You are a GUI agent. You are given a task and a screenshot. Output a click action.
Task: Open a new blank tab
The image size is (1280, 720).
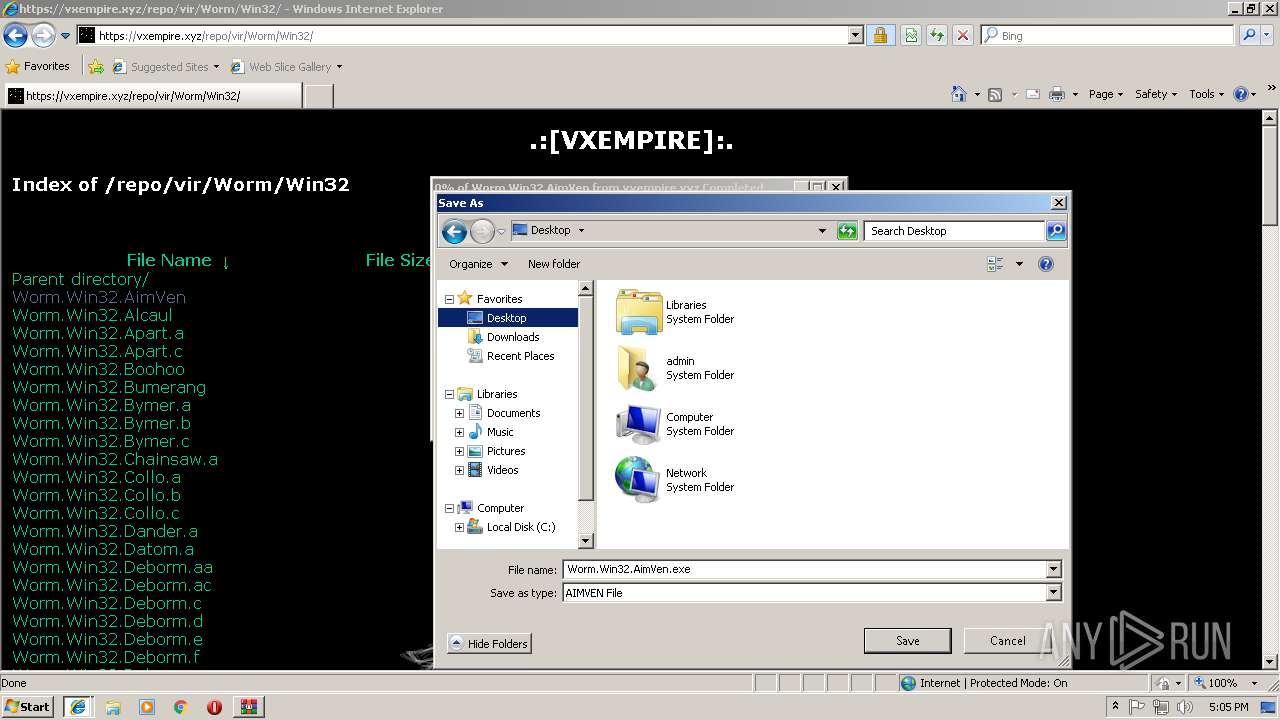[318, 96]
